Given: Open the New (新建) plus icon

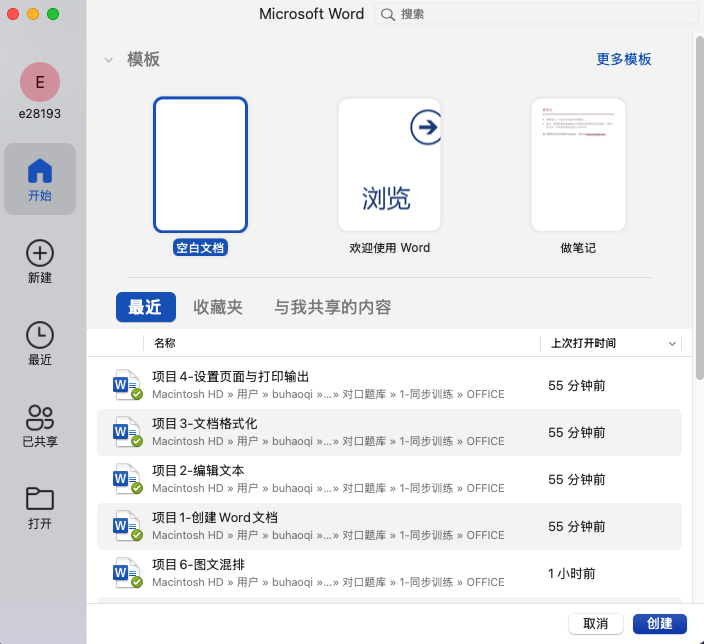Looking at the screenshot, I should coord(40,252).
